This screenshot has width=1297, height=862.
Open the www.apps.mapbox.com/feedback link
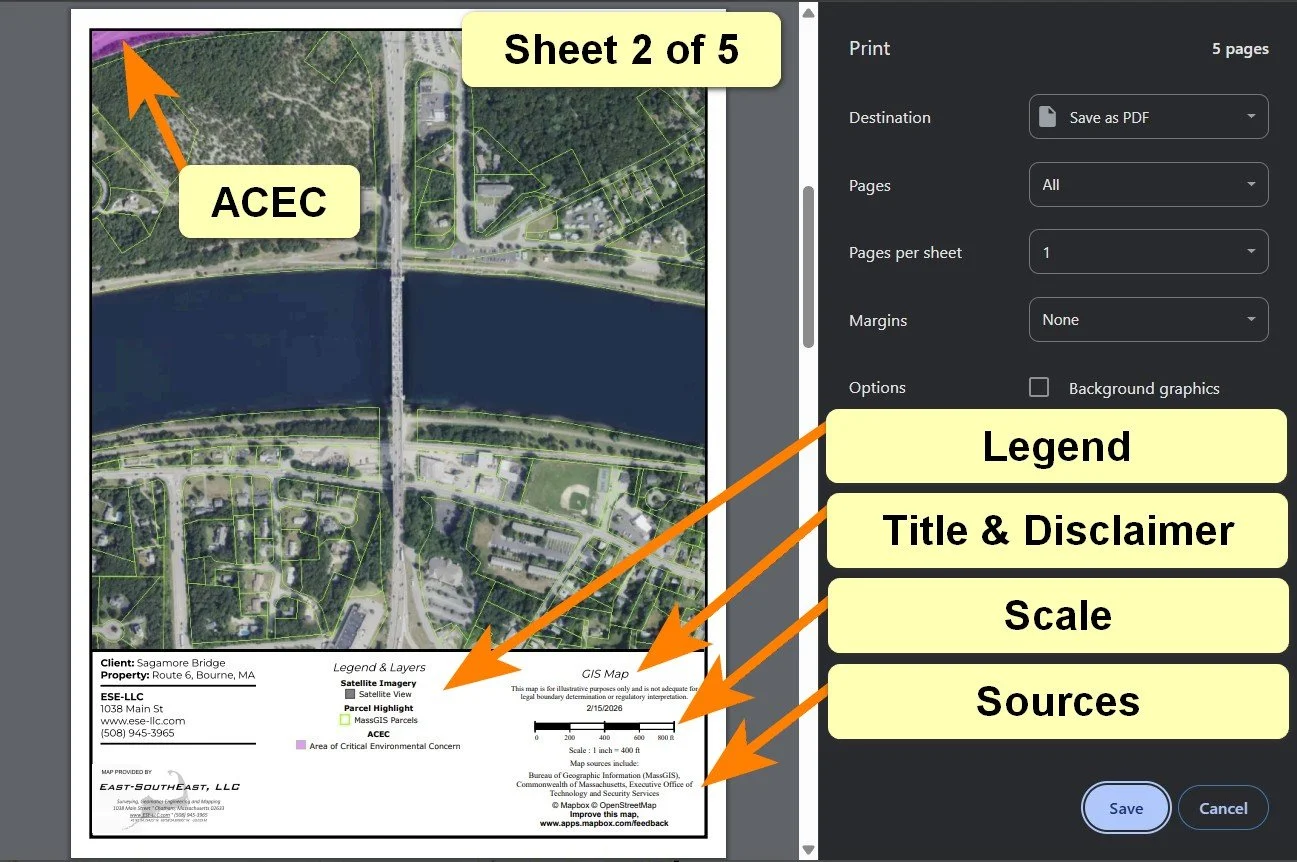pos(604,823)
